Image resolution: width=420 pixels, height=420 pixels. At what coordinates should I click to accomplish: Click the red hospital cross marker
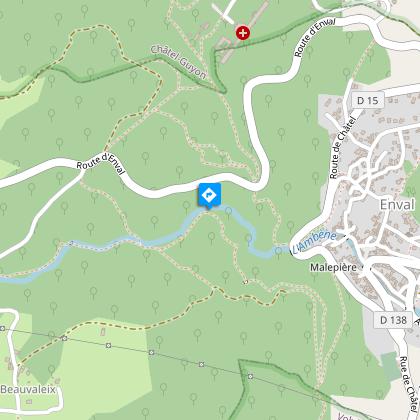point(243,33)
